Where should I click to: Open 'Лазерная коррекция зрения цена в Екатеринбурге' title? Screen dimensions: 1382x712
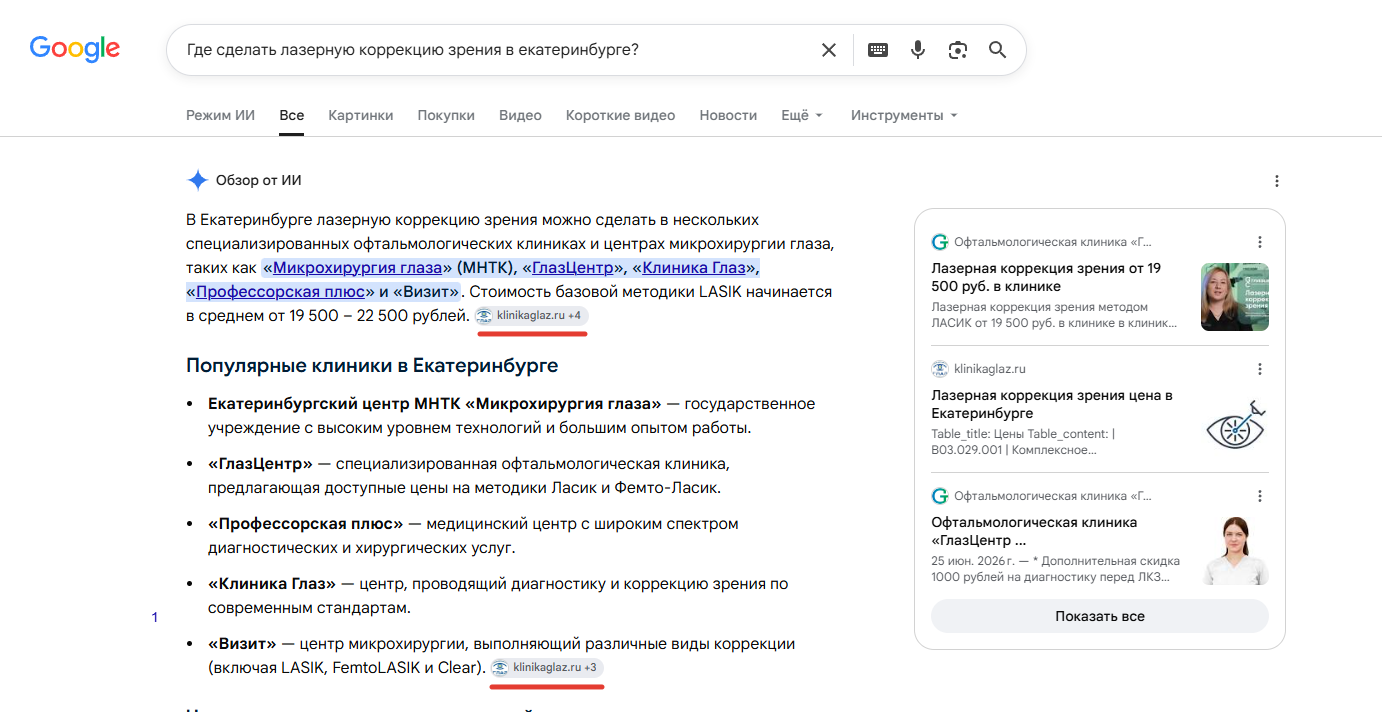(x=1052, y=404)
